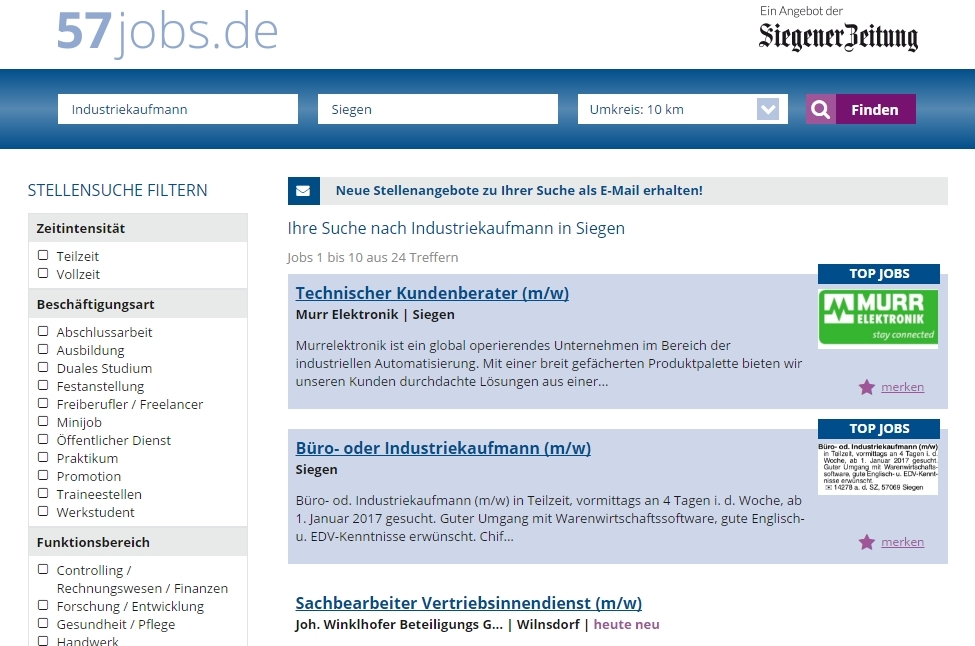Check the Minijob checkbox

click(x=43, y=421)
